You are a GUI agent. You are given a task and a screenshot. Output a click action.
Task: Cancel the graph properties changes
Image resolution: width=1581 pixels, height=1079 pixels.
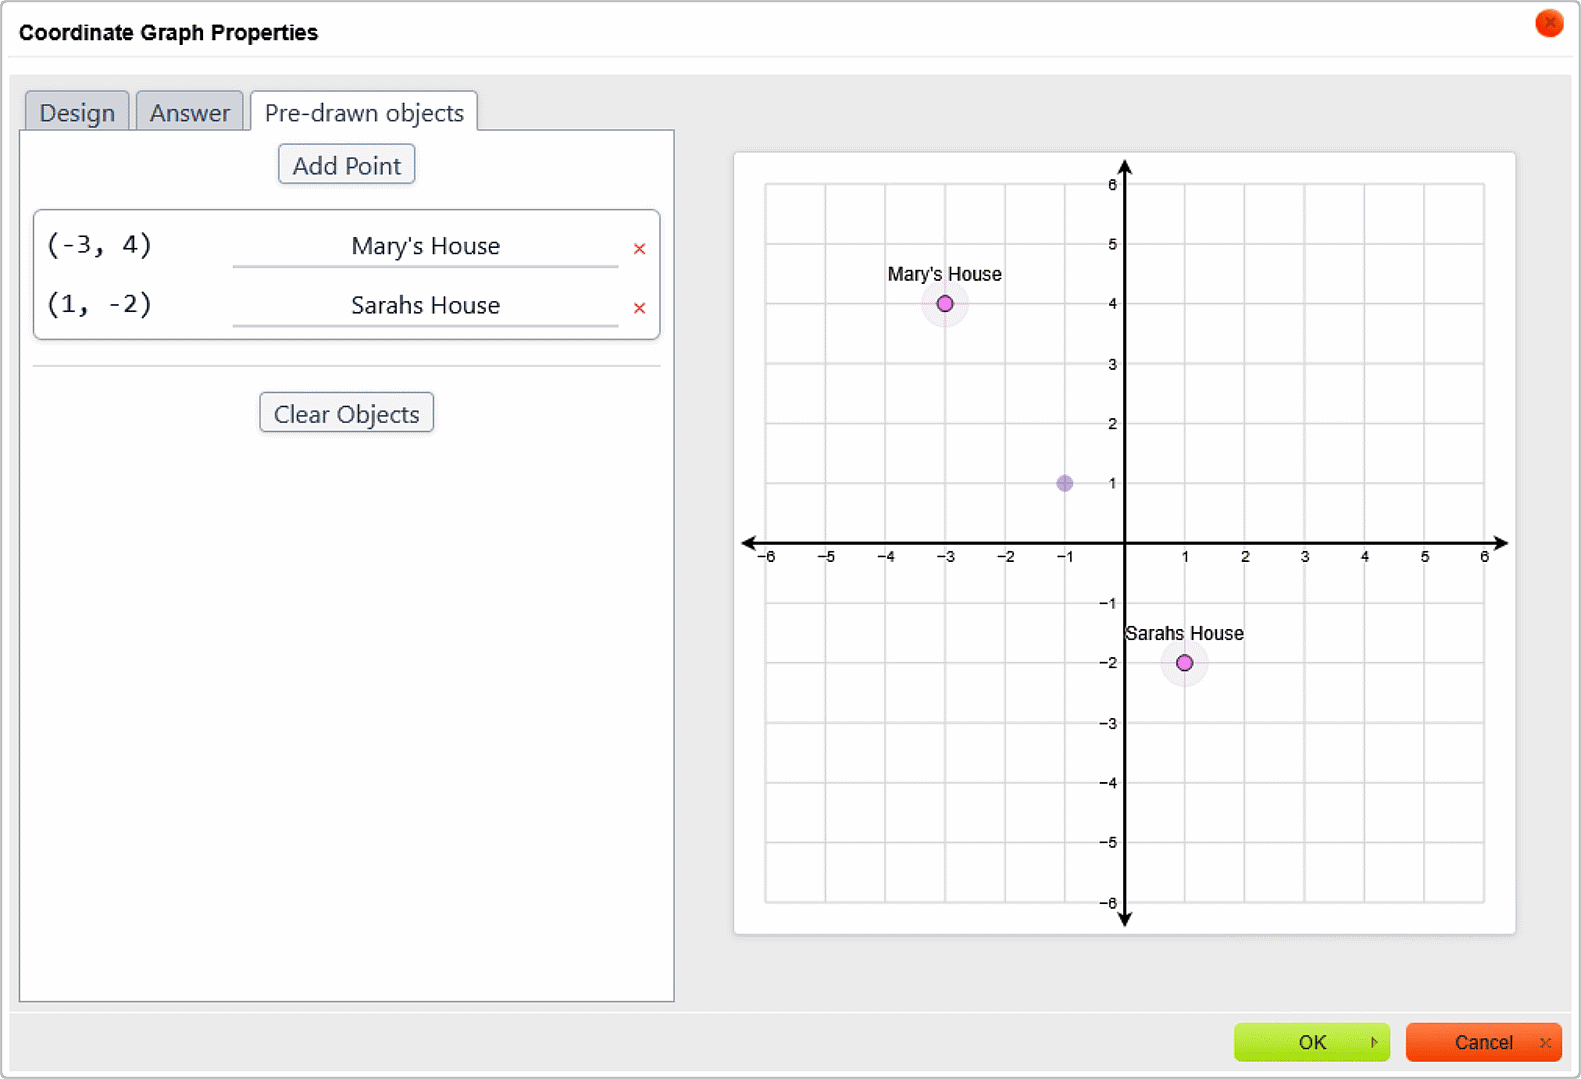(1482, 1042)
